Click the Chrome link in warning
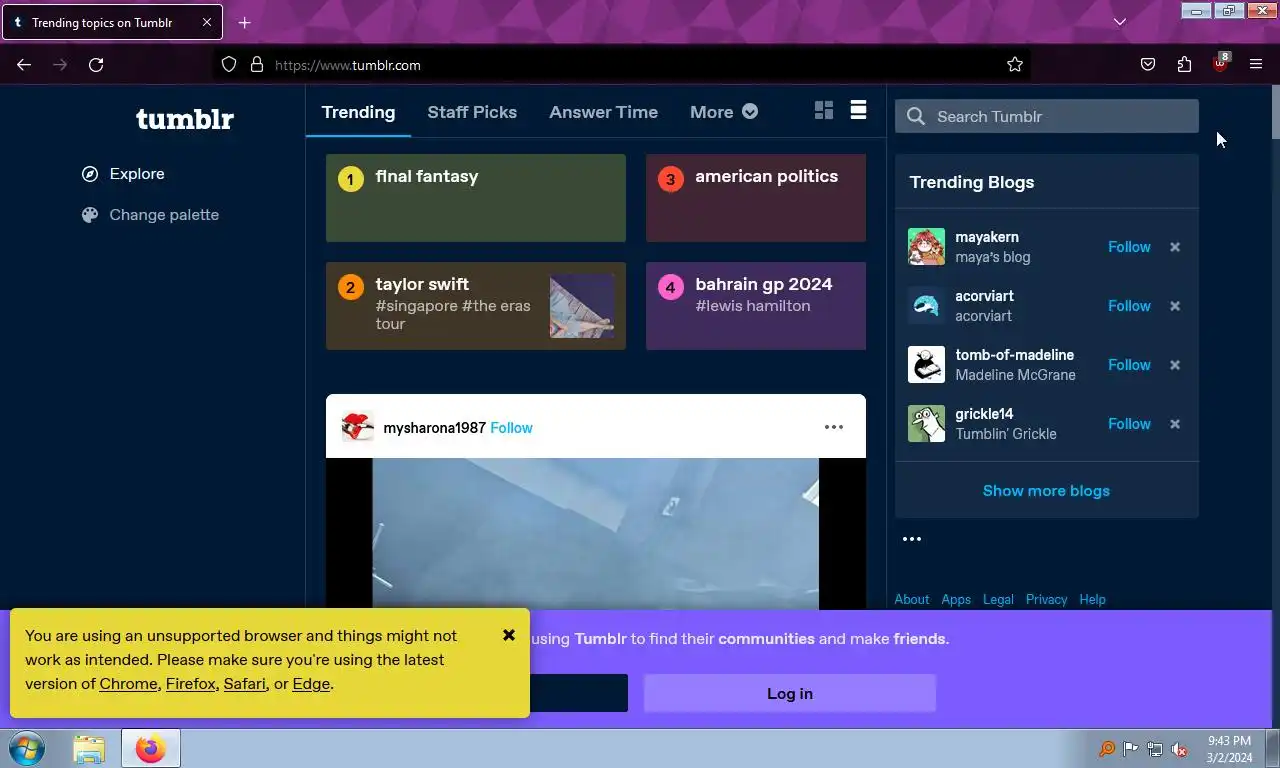1280x768 pixels. pyautogui.click(x=128, y=684)
